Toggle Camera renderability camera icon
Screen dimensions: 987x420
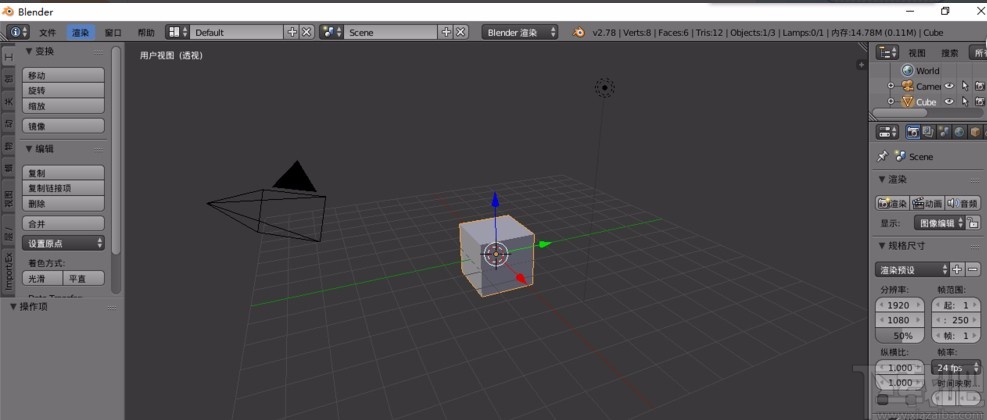(979, 86)
